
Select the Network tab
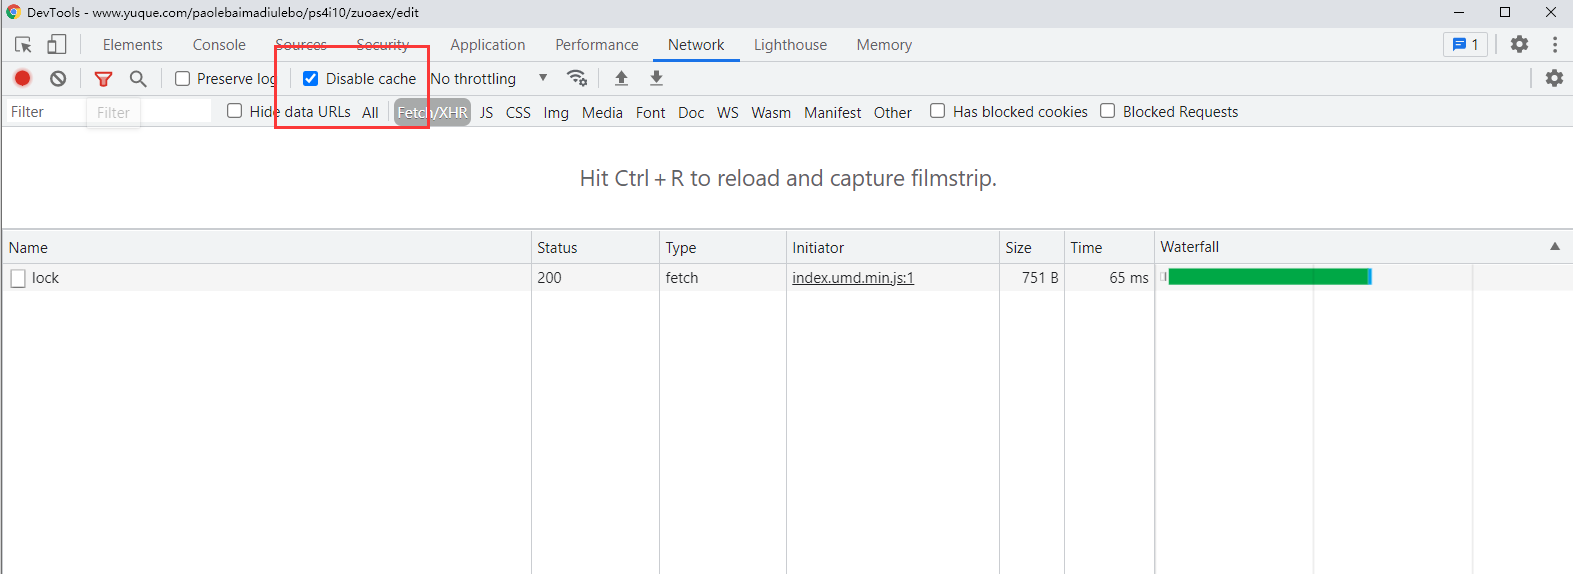(x=696, y=45)
